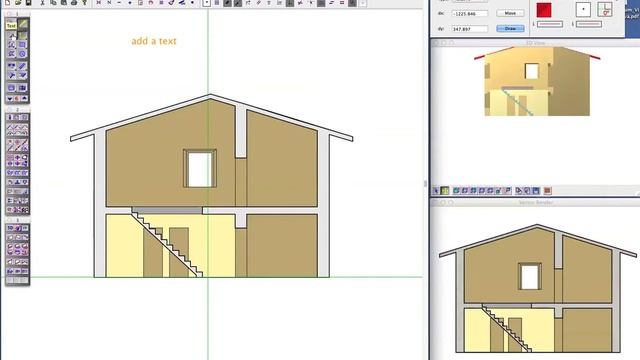This screenshot has width=640, height=360.
Task: Click the line style bar under the dot box
Action: (x=589, y=24)
